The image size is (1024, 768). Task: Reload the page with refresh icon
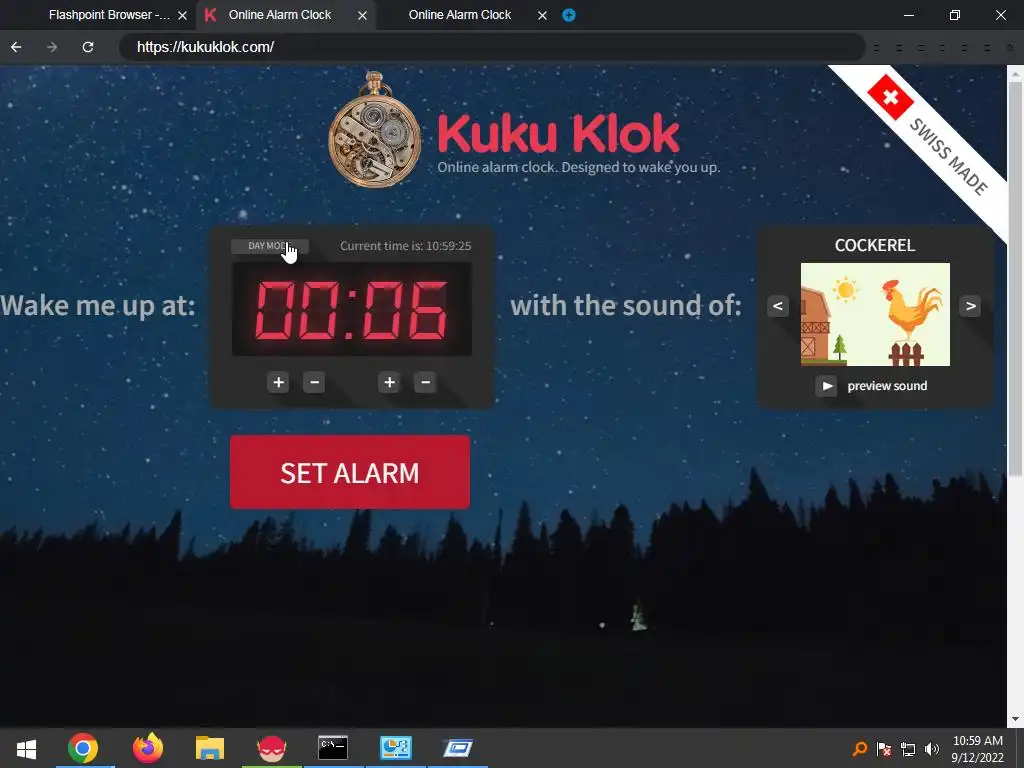coord(88,47)
